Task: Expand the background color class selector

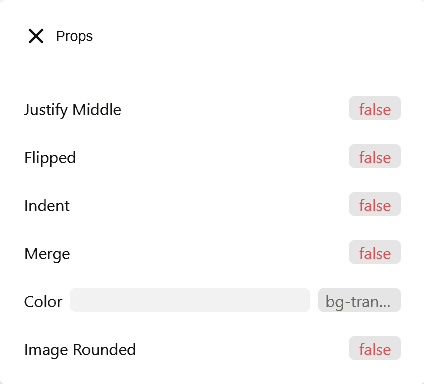Action: click(359, 300)
